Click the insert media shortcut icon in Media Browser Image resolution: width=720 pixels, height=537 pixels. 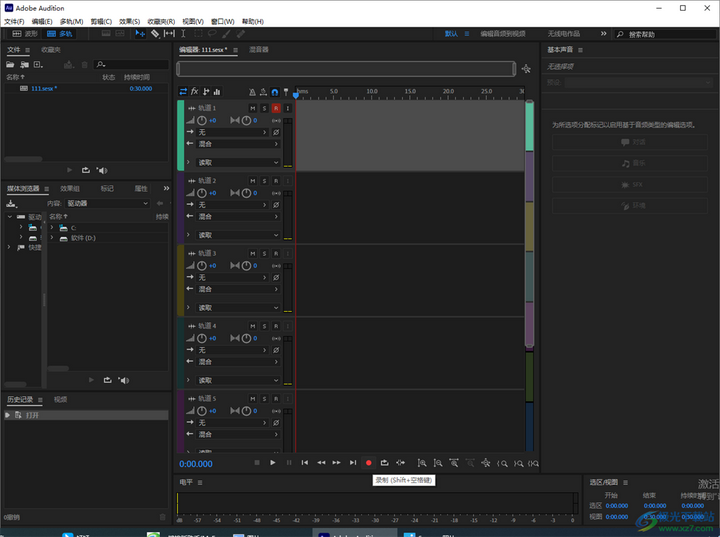click(x=11, y=203)
